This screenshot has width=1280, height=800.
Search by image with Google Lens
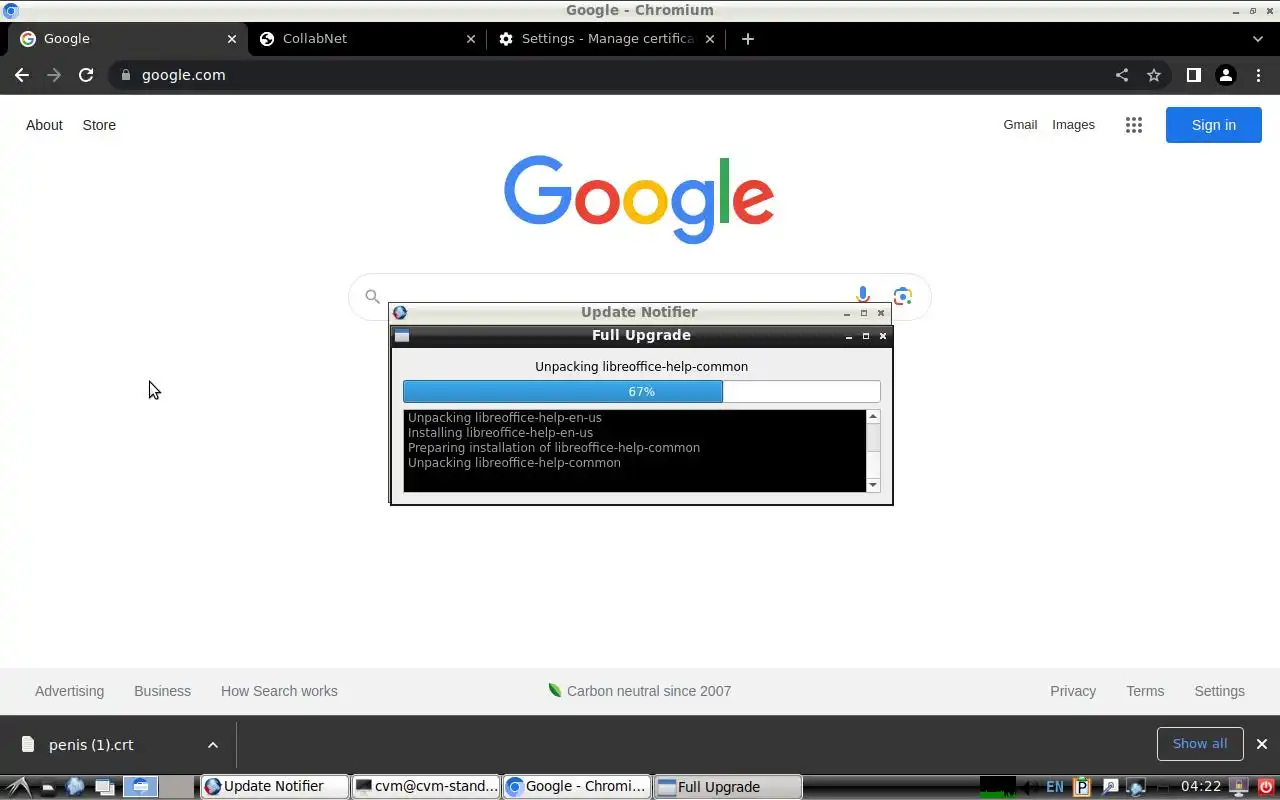tap(903, 296)
